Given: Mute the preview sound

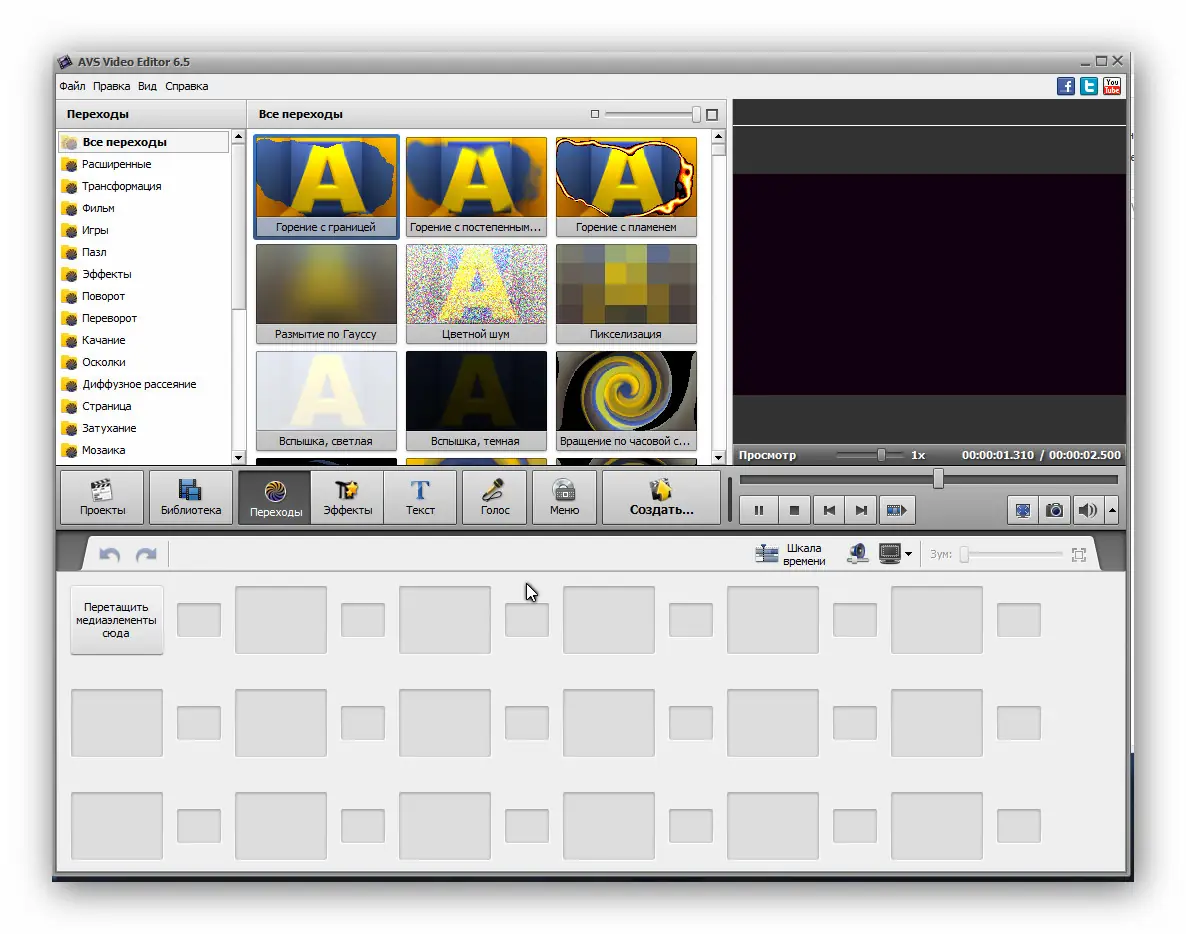Looking at the screenshot, I should 1087,510.
